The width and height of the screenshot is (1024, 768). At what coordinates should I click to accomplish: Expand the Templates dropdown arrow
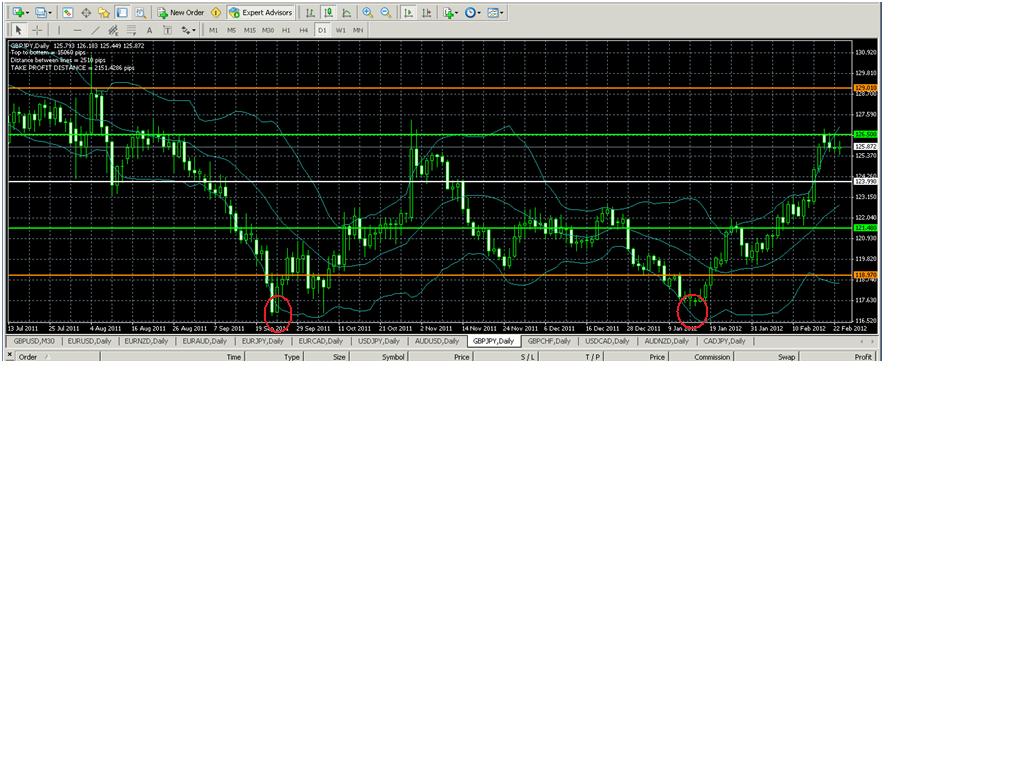[502, 13]
